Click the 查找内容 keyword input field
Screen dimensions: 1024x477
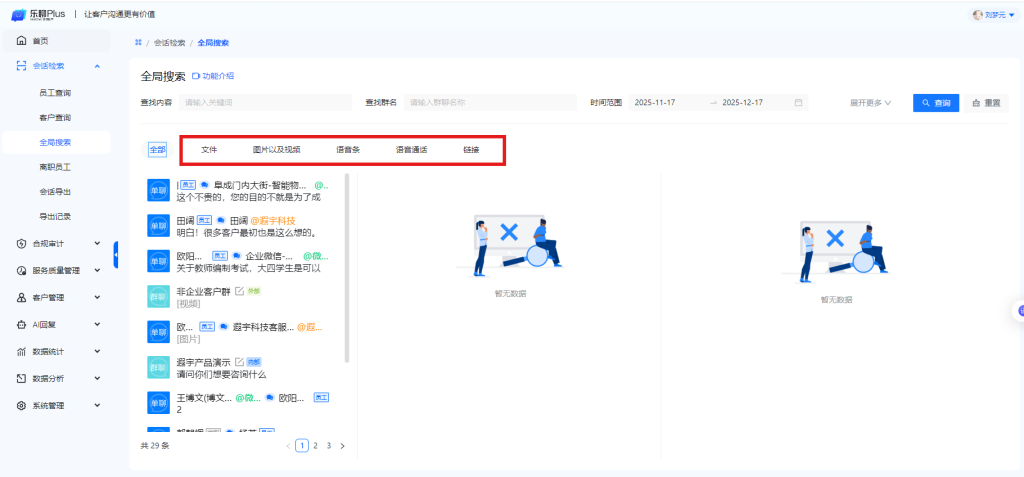click(x=265, y=102)
